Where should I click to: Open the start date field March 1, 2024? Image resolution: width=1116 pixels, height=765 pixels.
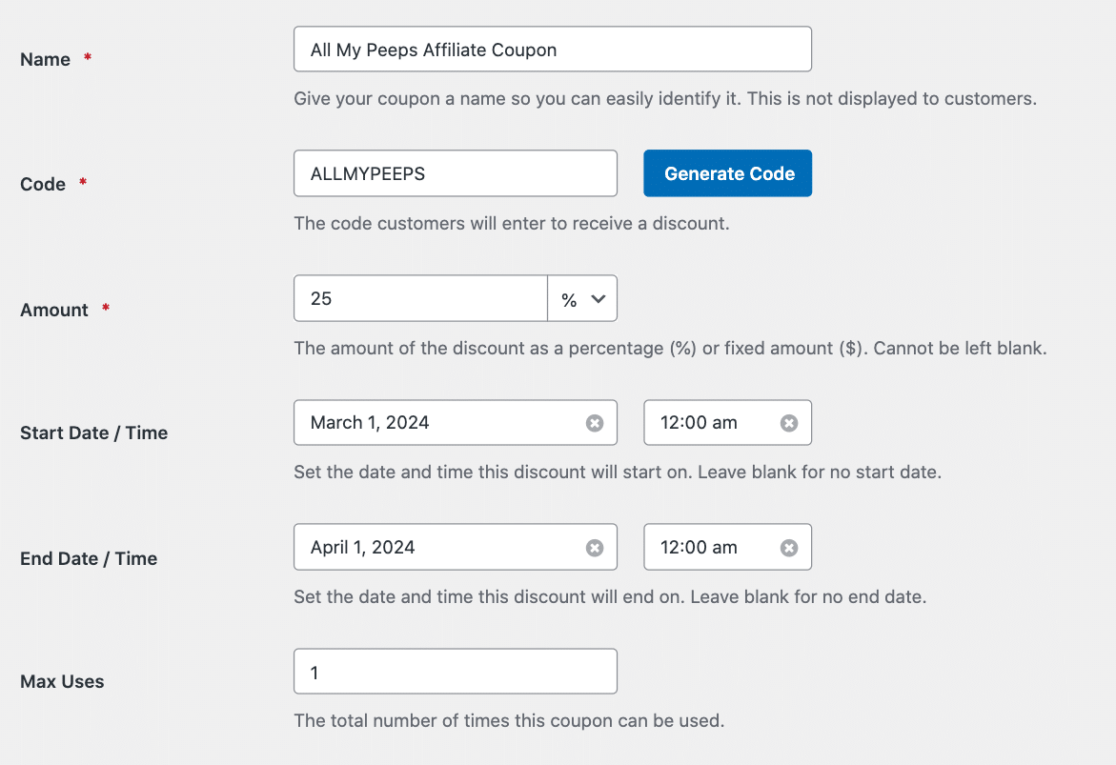(x=440, y=423)
